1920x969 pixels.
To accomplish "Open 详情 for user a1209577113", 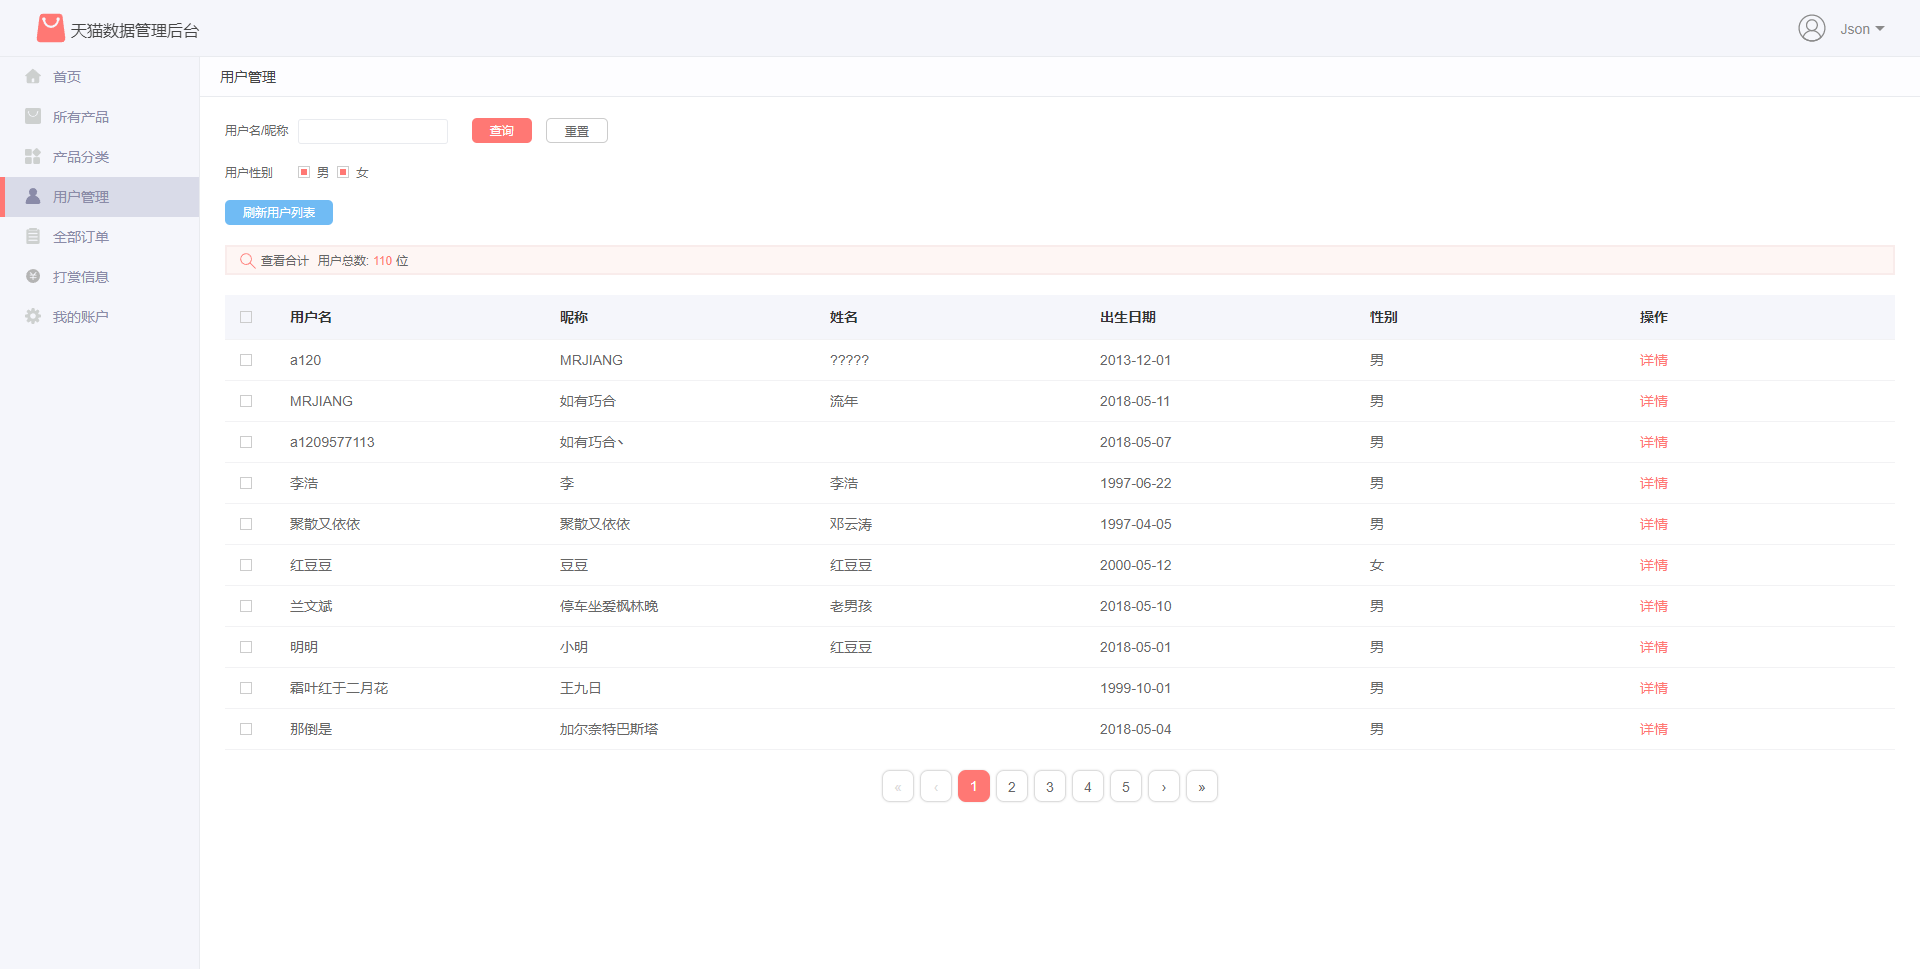I will [x=1654, y=442].
